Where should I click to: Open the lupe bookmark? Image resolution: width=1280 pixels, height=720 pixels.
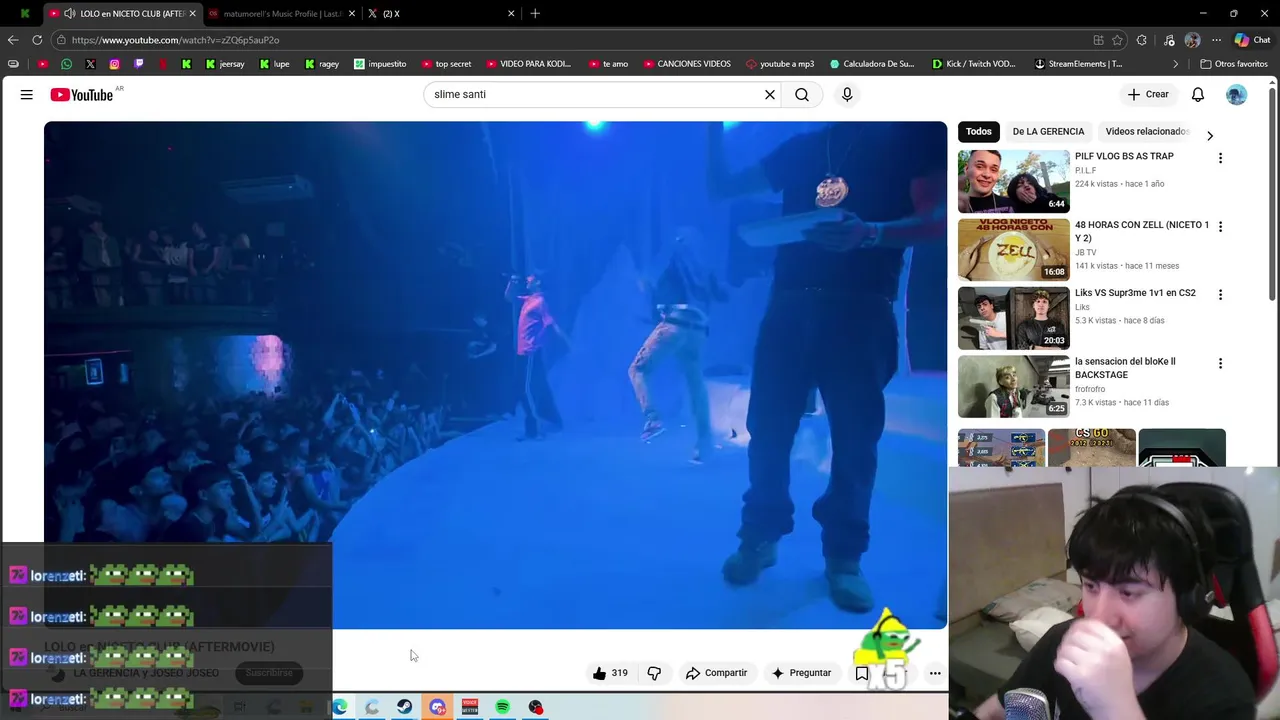click(274, 64)
